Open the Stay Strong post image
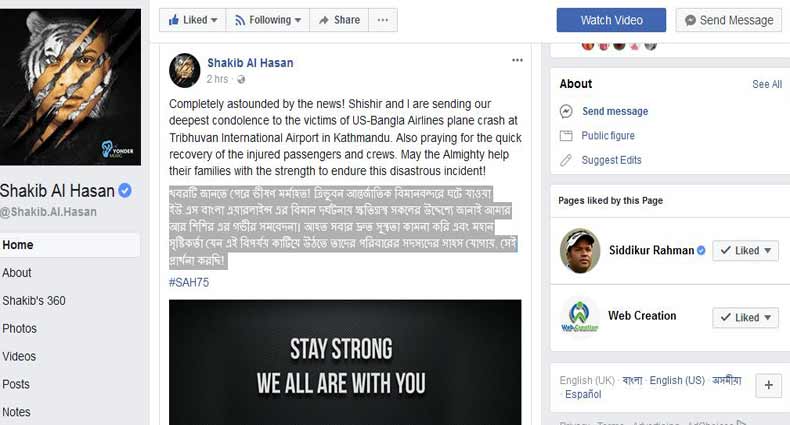Viewport: 790px width, 425px height. (x=345, y=363)
